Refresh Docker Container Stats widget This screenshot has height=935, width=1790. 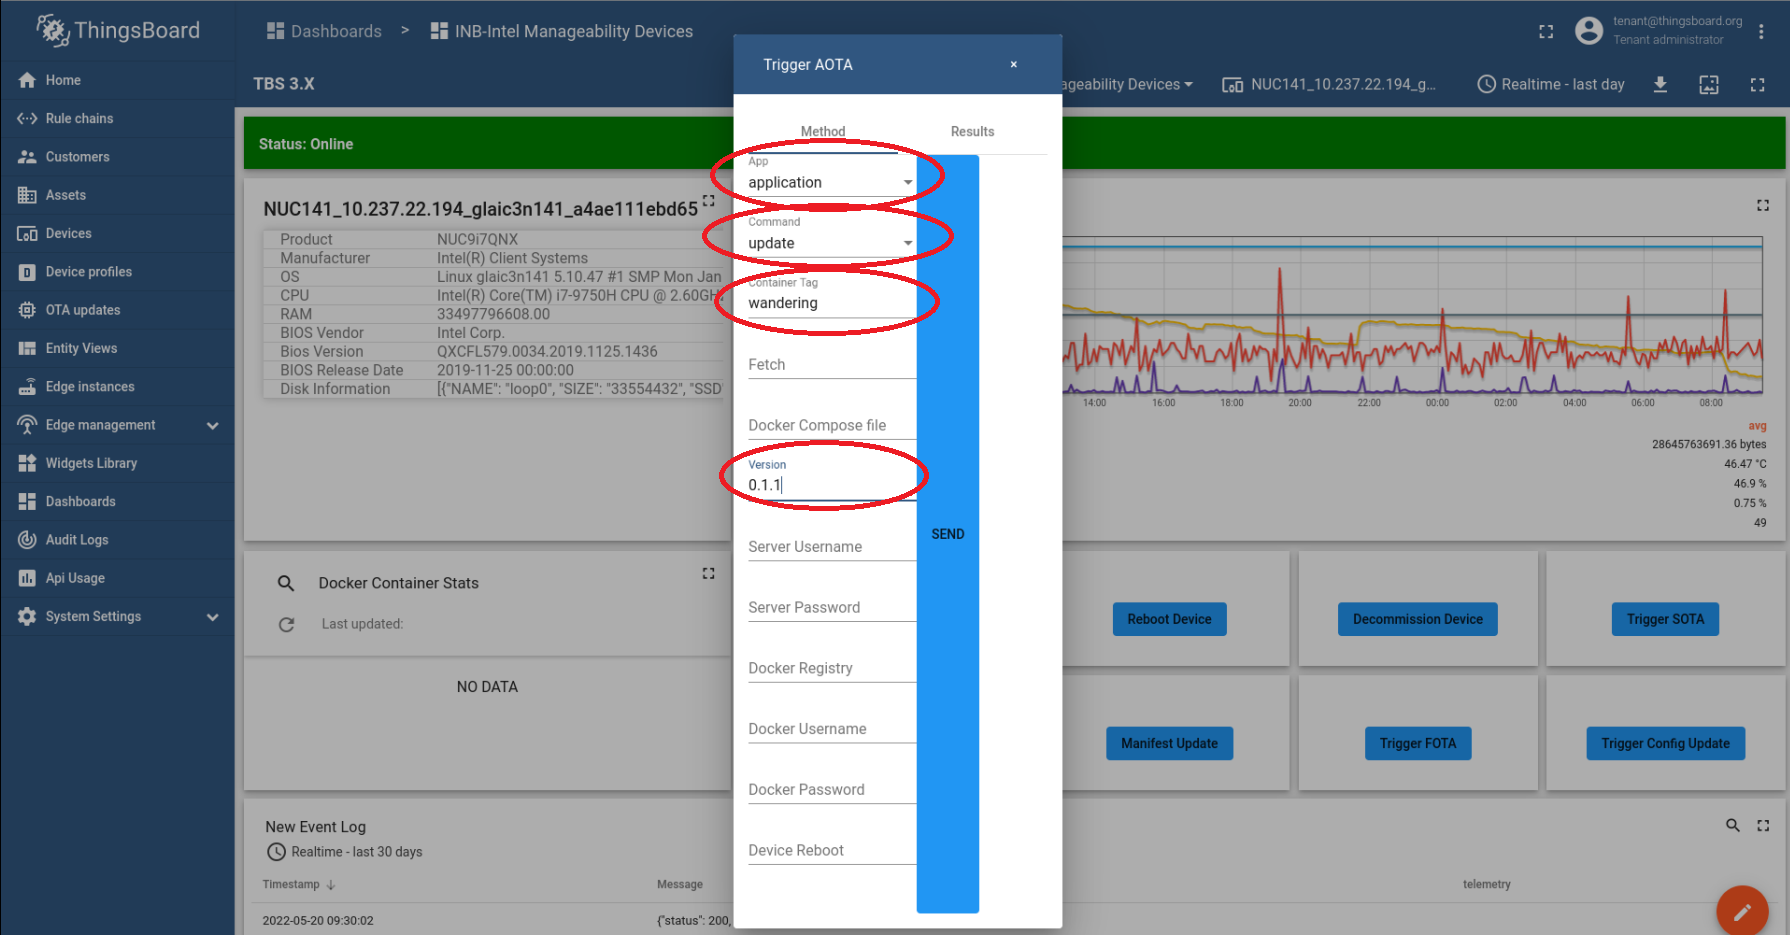tap(286, 624)
